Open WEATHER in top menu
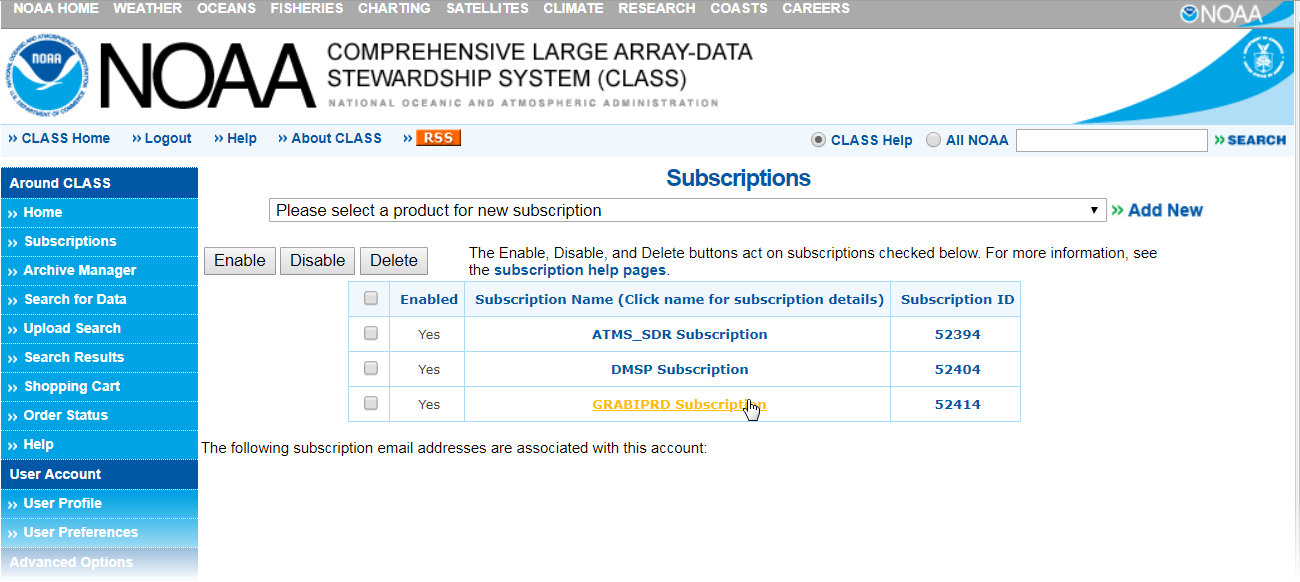Screen dimensions: 1300x582 click(x=148, y=8)
